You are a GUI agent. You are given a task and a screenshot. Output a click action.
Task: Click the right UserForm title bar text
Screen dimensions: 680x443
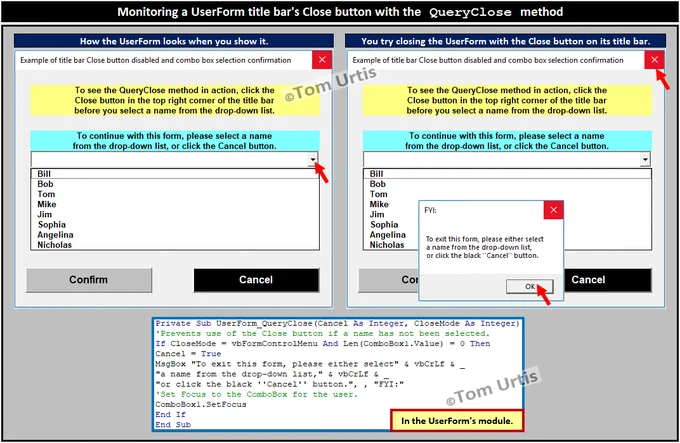[x=488, y=60]
